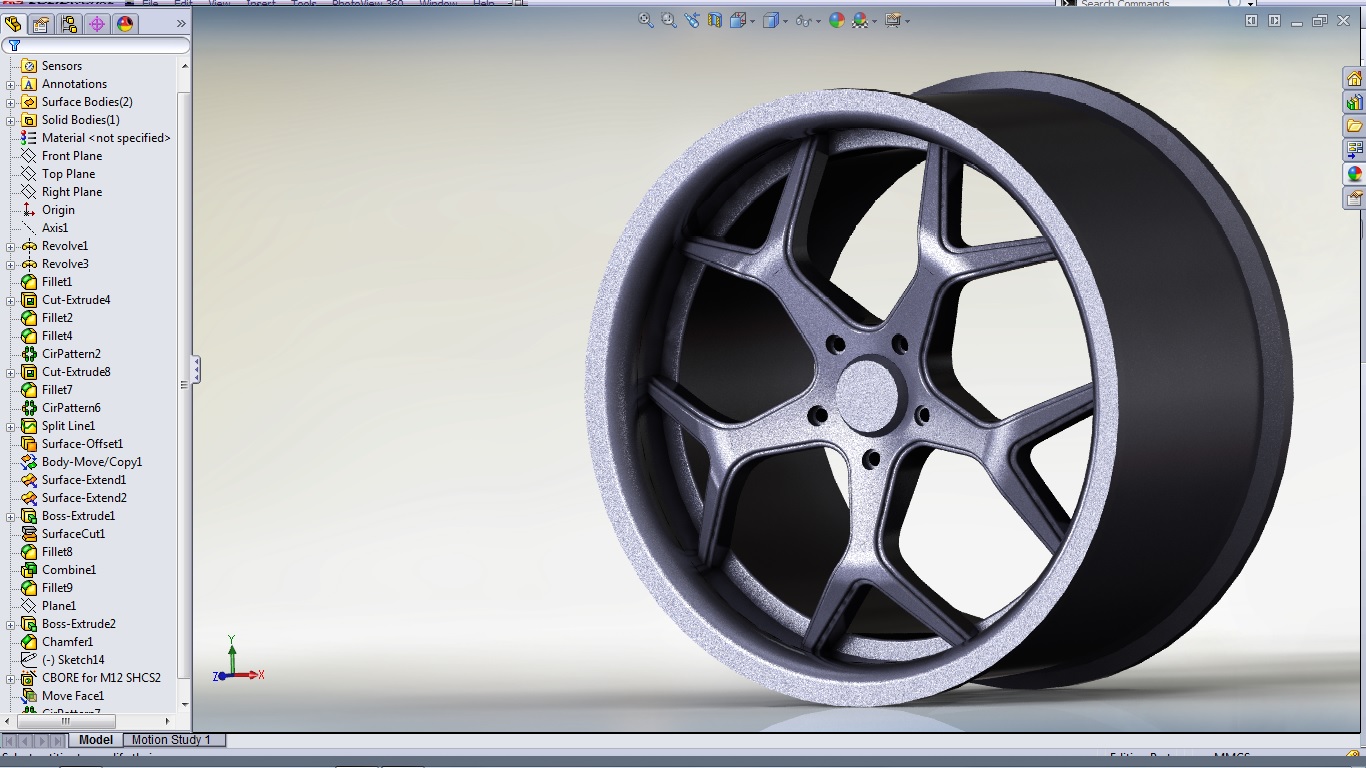The height and width of the screenshot is (768, 1366).
Task: Open the Design Library task pane tab
Action: [x=1354, y=102]
